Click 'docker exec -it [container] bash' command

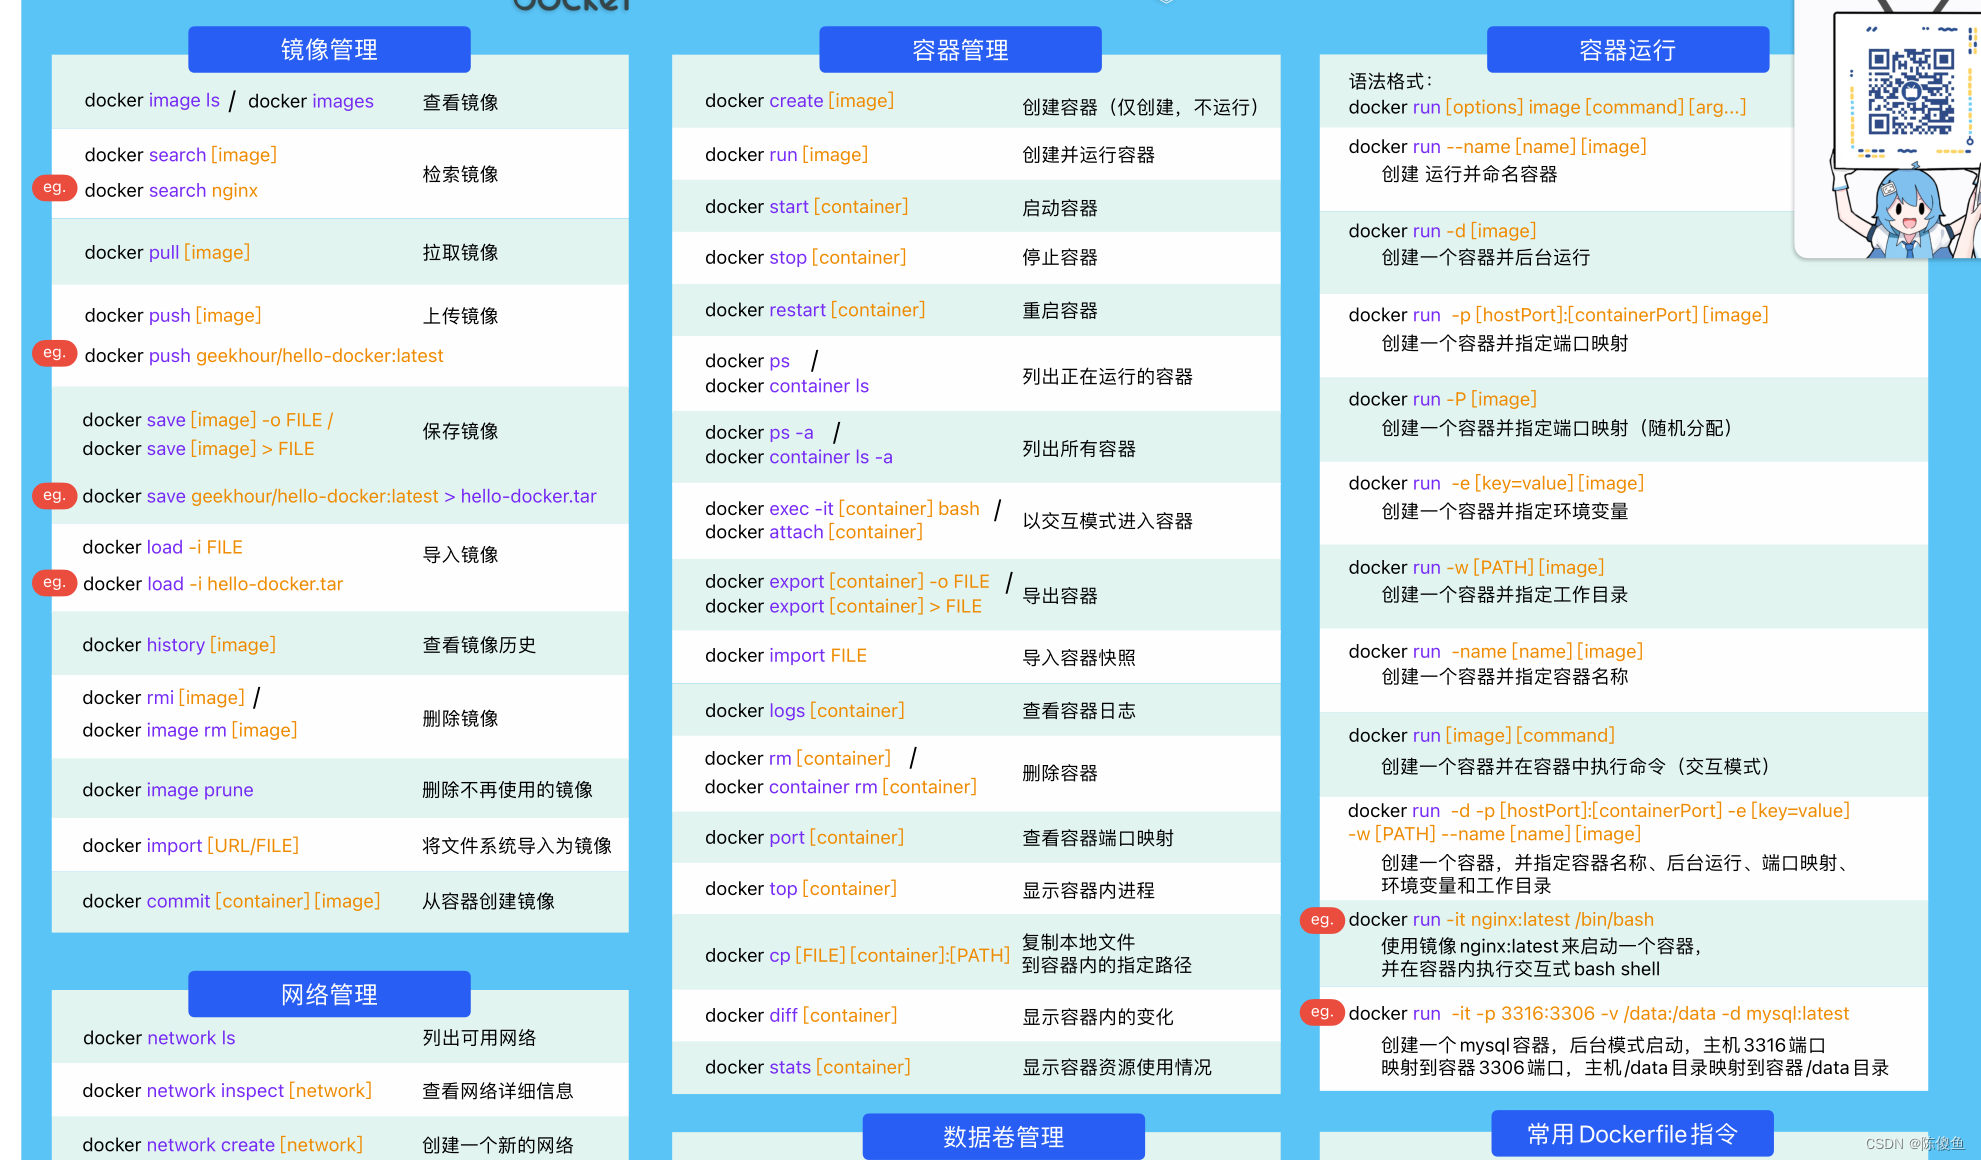point(842,509)
